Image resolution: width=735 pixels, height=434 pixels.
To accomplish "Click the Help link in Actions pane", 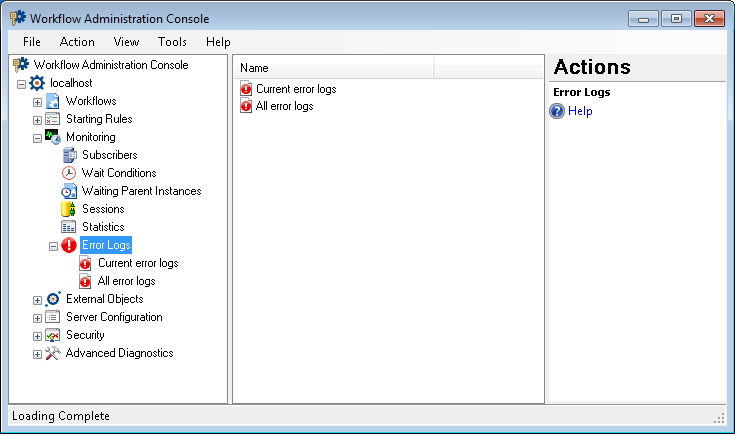I will pyautogui.click(x=580, y=111).
